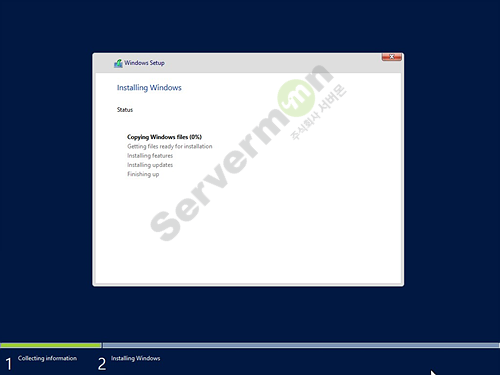Click the 'Installing Windows' dialog heading

(x=149, y=88)
